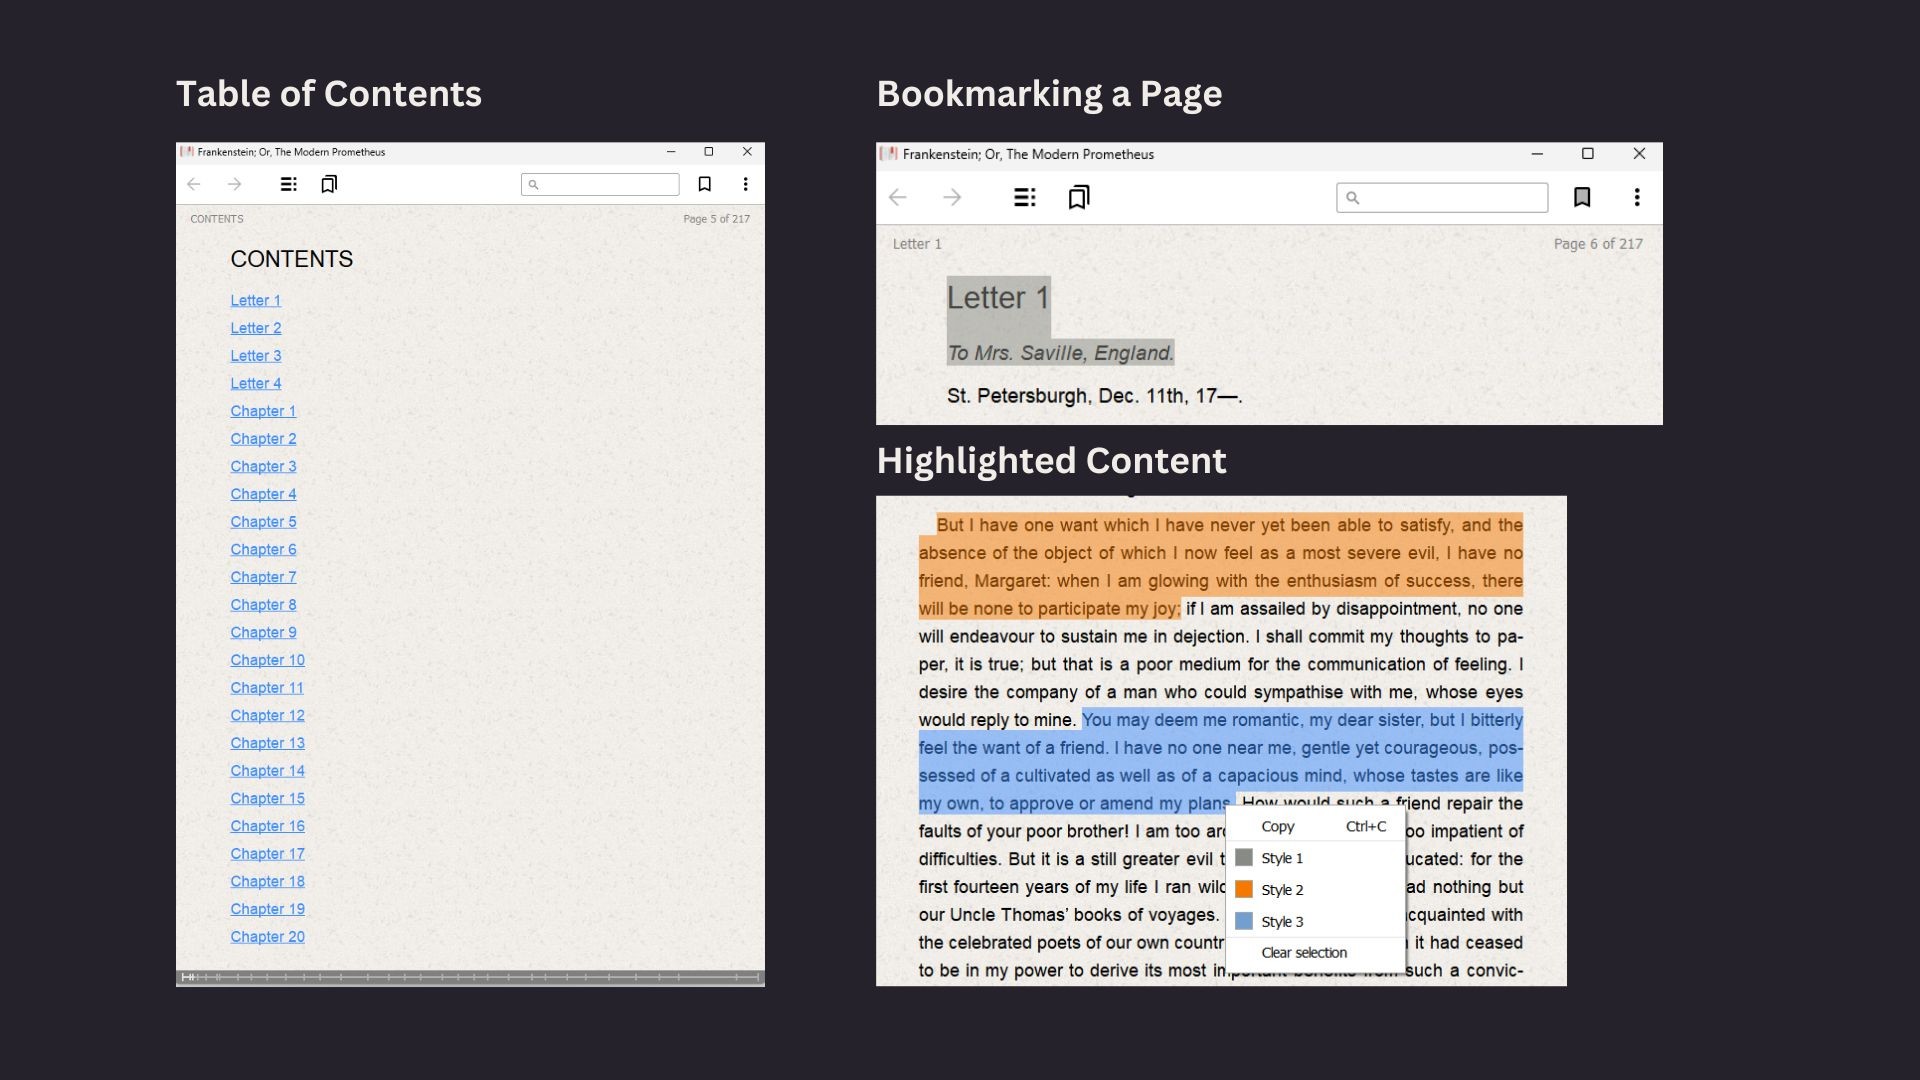This screenshot has height=1080, width=1920.
Task: Select the Chapter 18 link
Action: [267, 881]
